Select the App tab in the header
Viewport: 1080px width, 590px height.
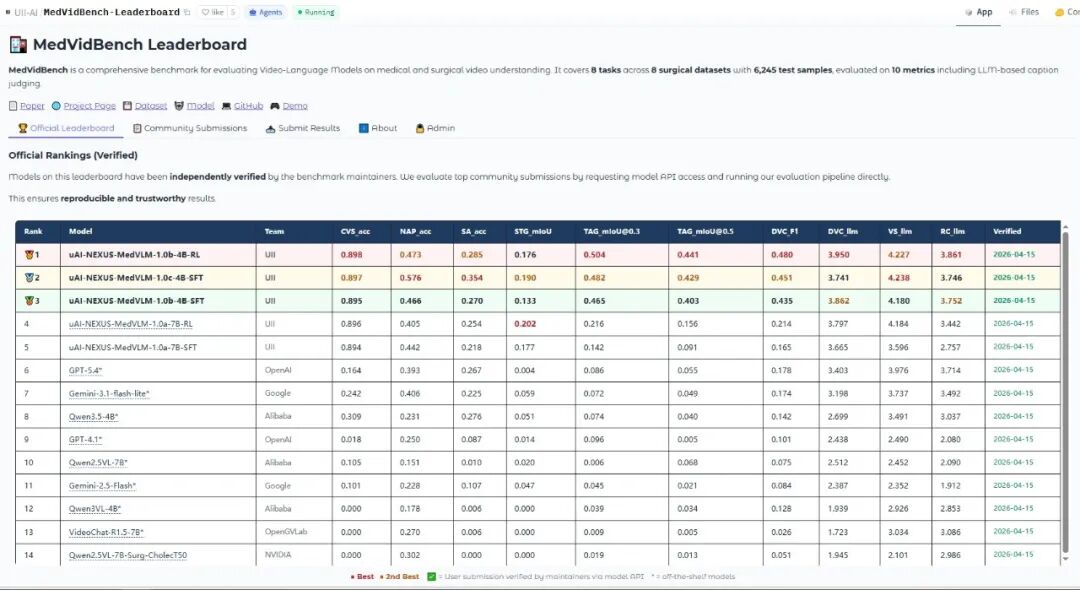978,12
